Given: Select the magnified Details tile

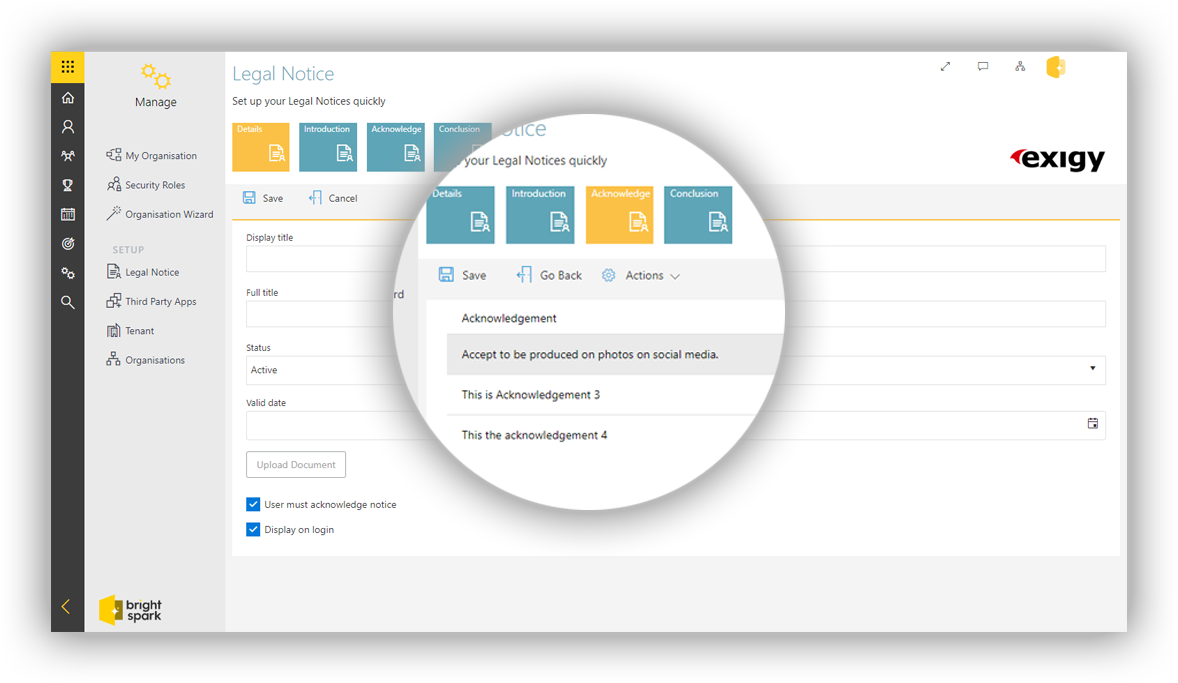Looking at the screenshot, I should (461, 215).
